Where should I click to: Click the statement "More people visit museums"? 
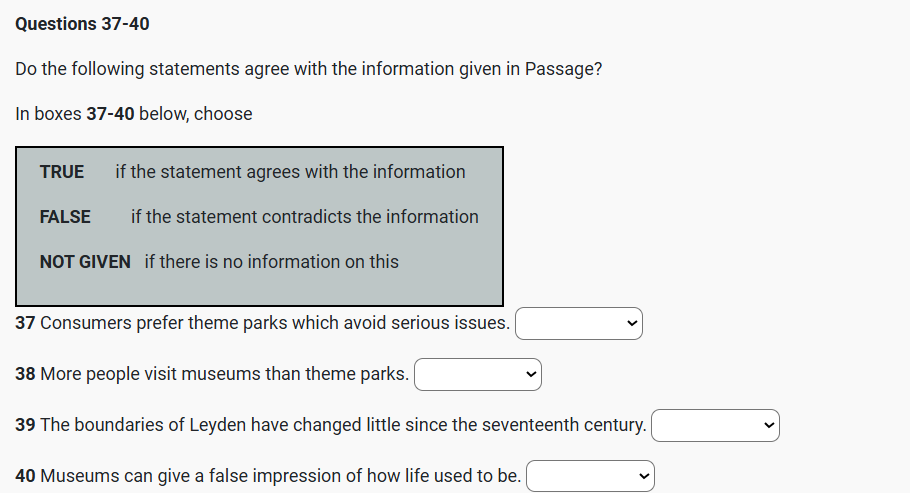(224, 375)
